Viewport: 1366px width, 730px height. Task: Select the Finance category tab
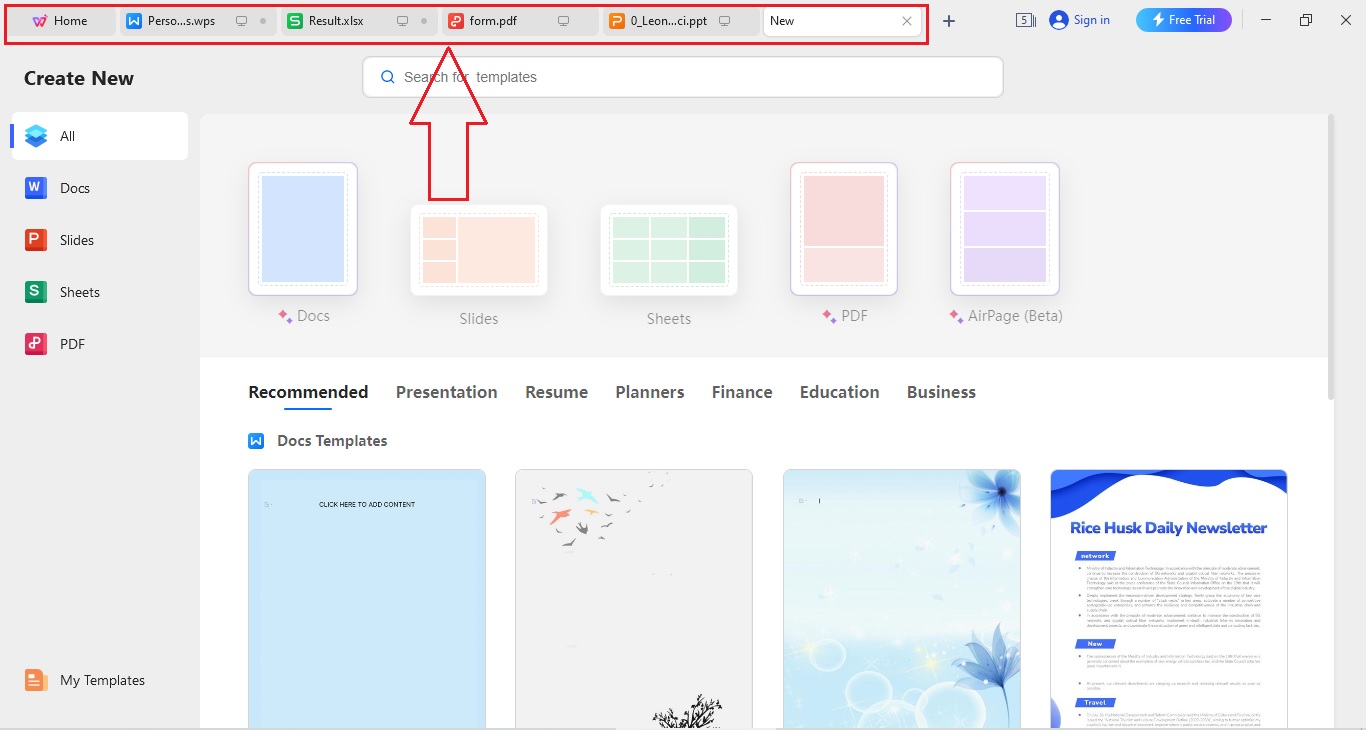(x=742, y=392)
